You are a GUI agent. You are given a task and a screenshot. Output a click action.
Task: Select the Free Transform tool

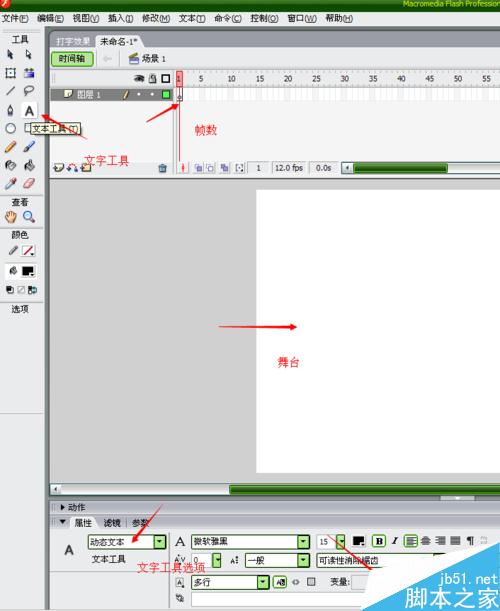(x=10, y=73)
